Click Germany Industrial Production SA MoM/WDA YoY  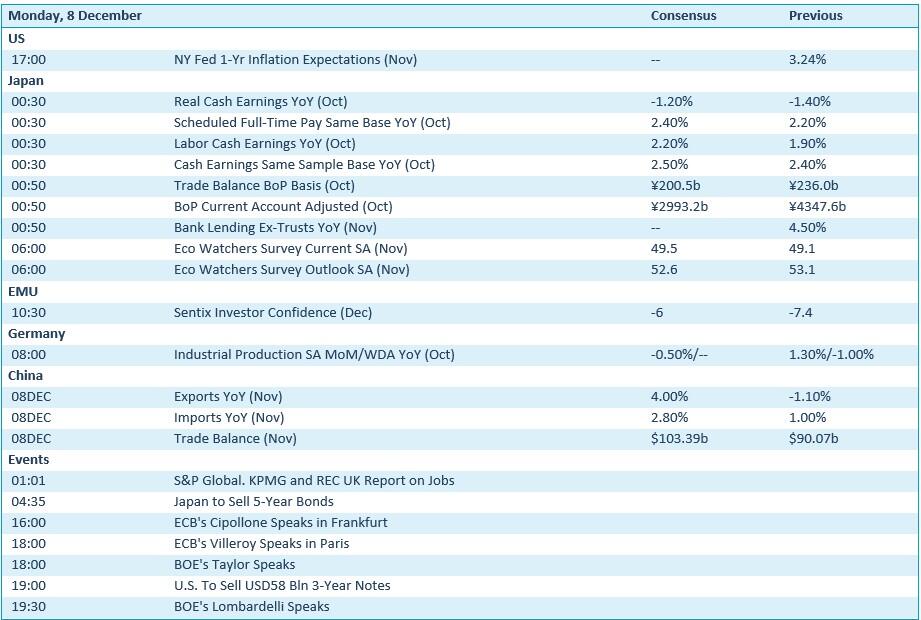[x=314, y=354]
